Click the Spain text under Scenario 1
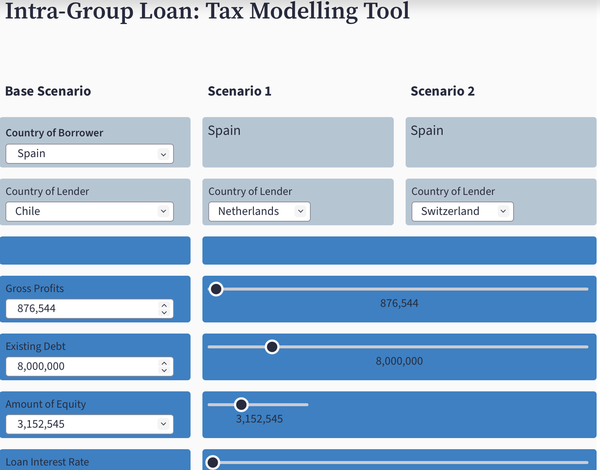Viewport: 600px width, 470px height. tap(224, 131)
